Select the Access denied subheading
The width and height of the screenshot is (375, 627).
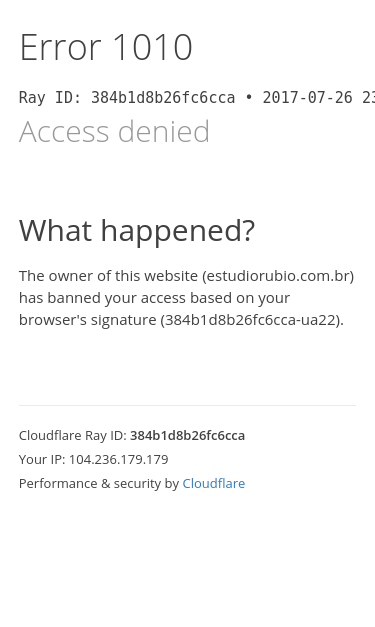pyautogui.click(x=114, y=132)
